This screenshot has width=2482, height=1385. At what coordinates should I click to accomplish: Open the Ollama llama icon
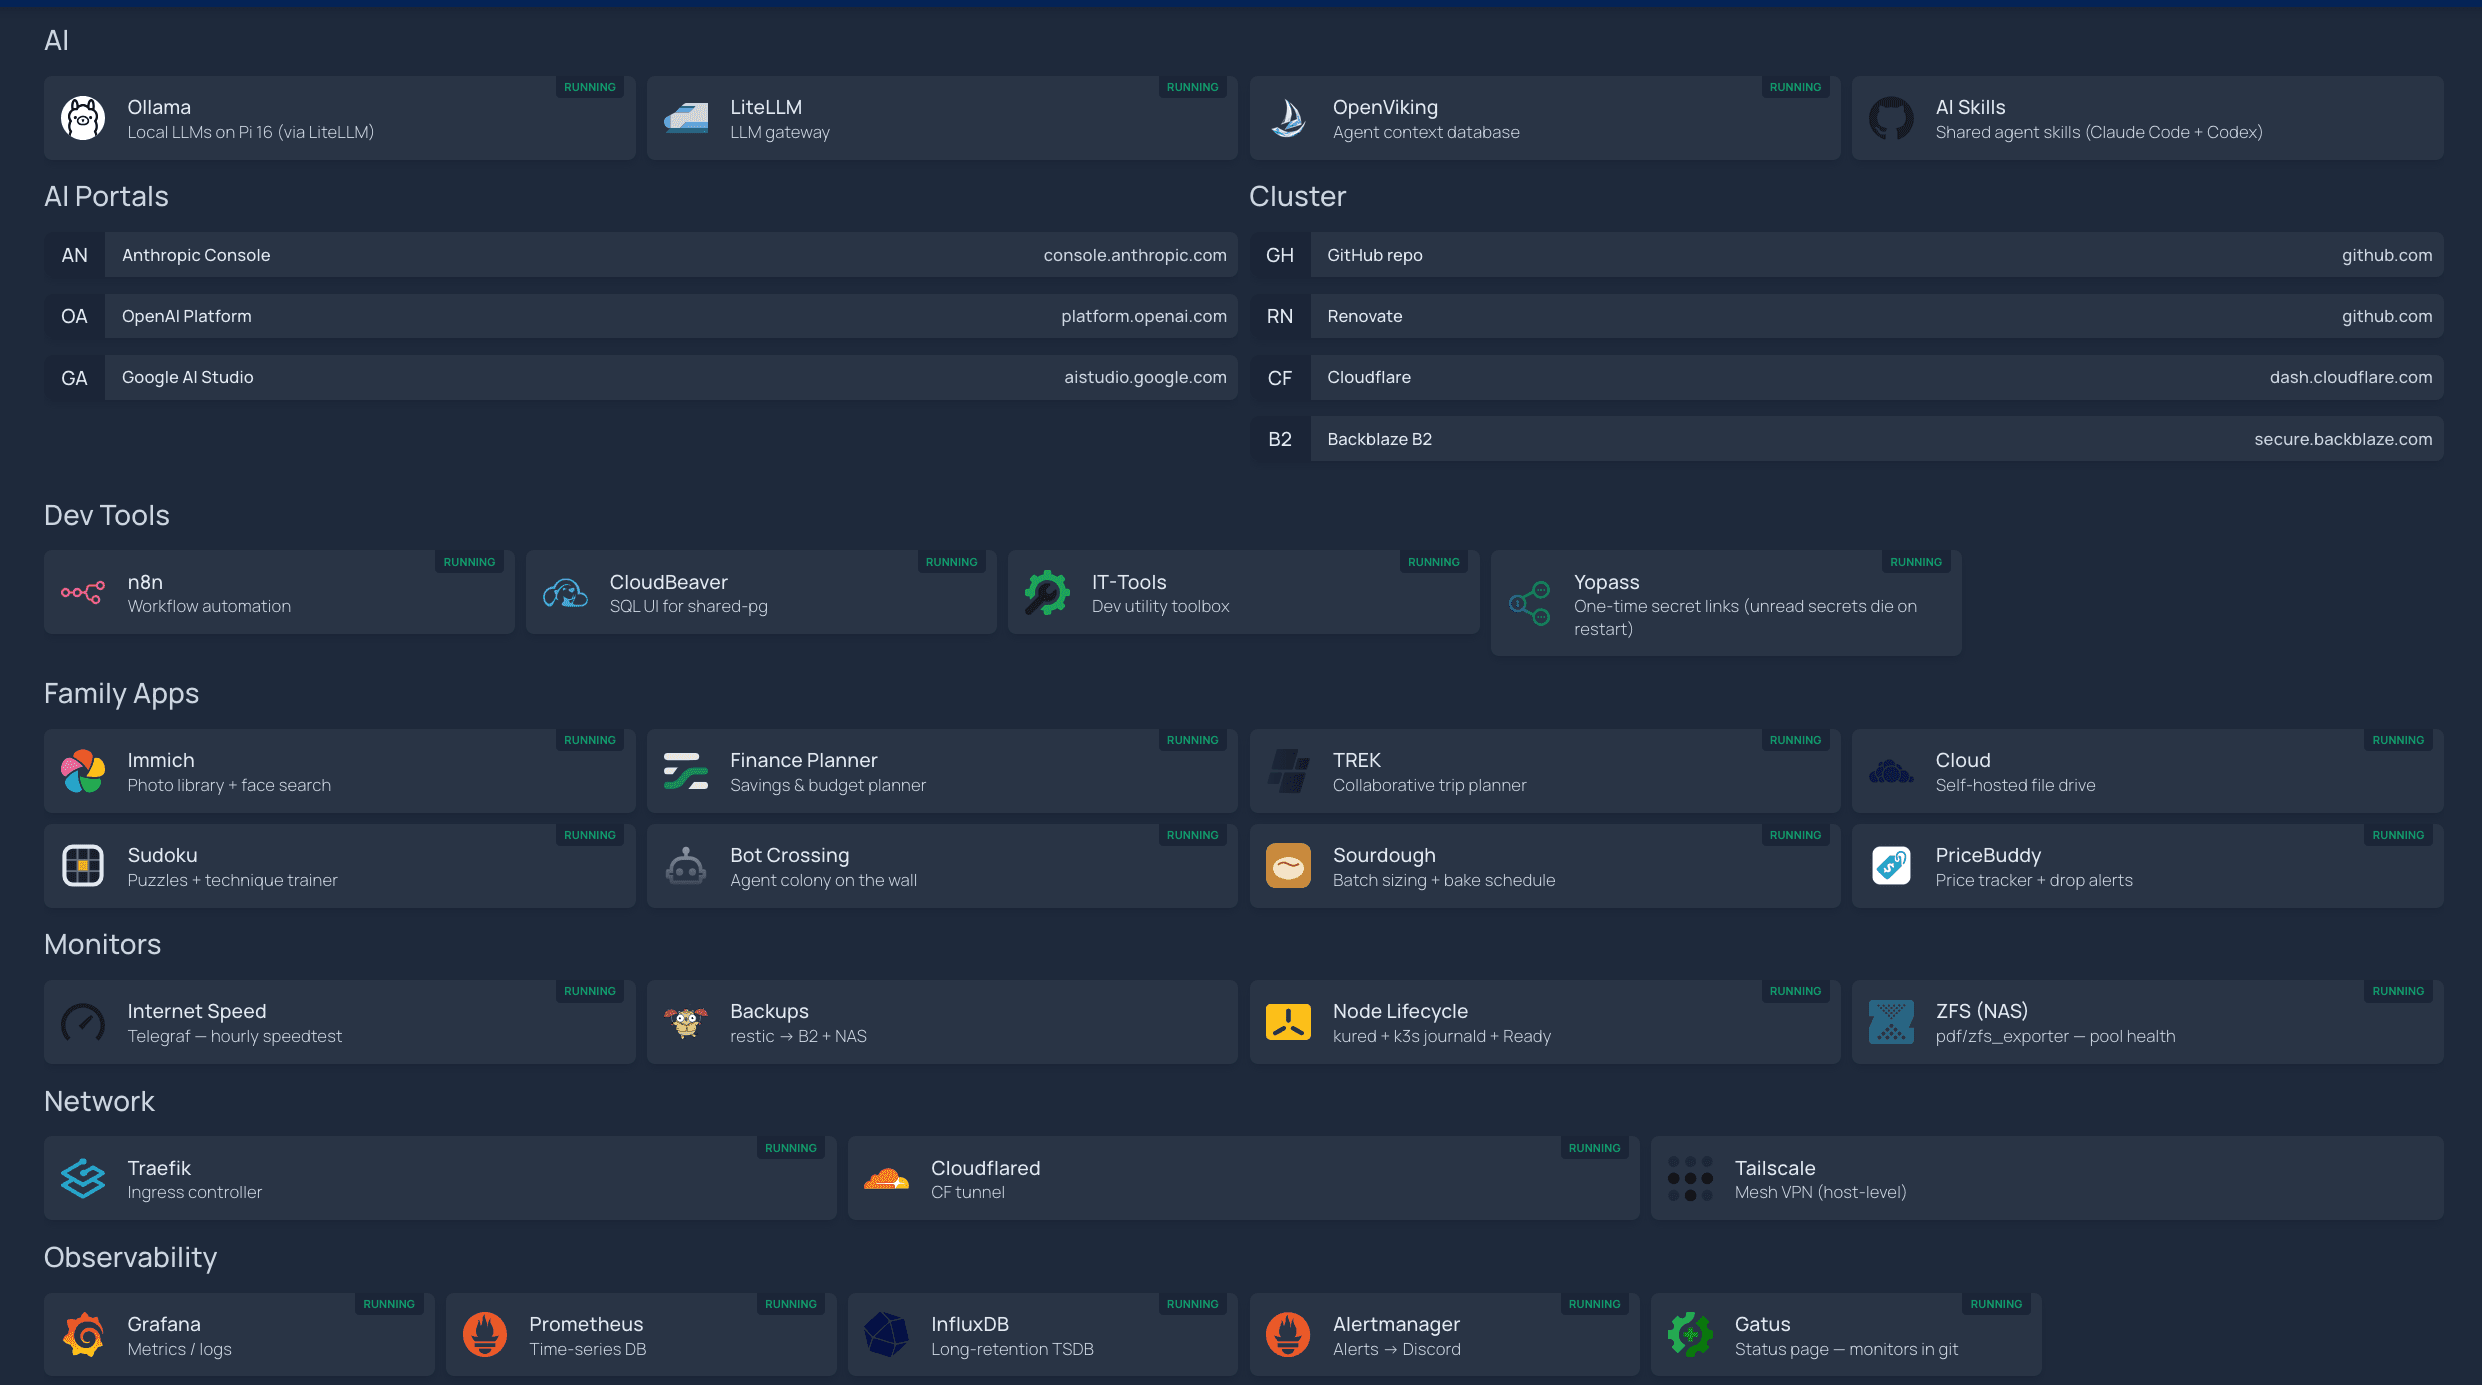(x=83, y=119)
